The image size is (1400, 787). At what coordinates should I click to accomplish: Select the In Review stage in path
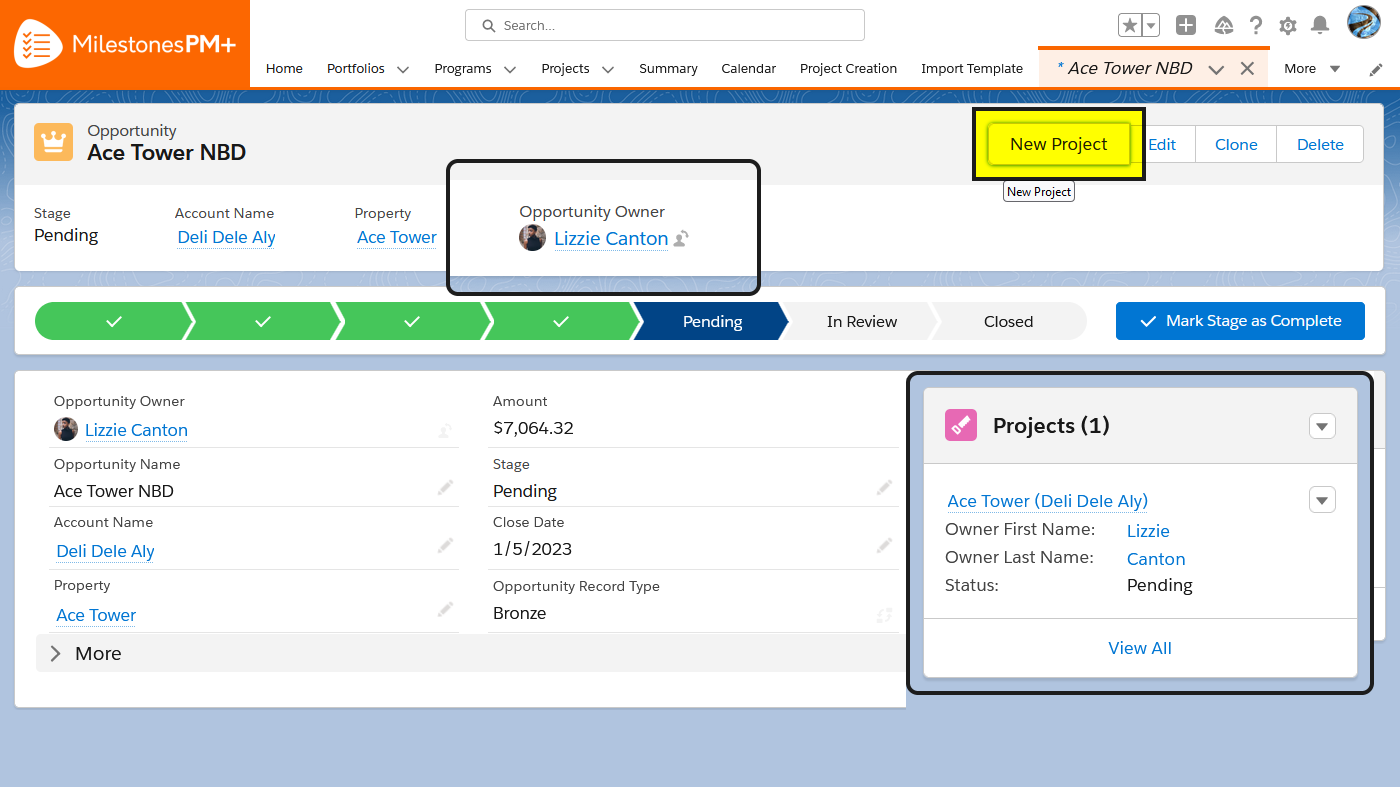862,321
